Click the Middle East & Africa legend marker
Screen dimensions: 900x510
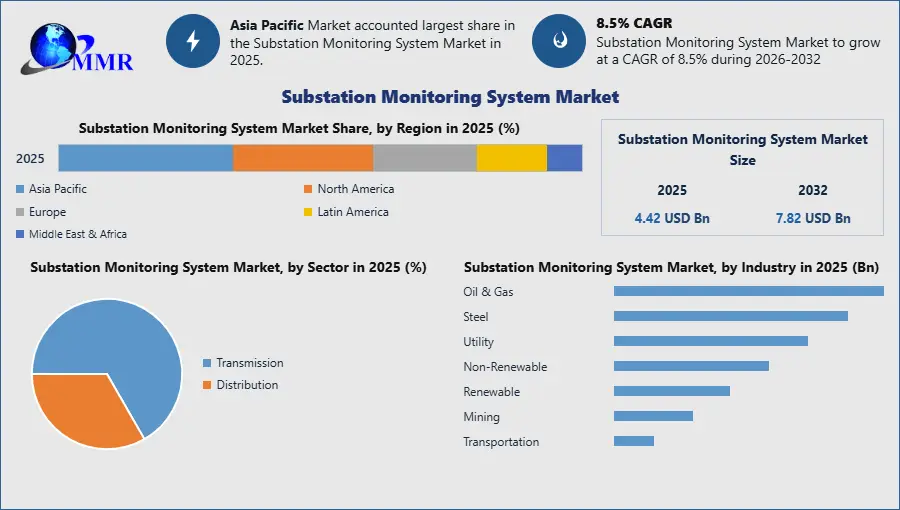pyautogui.click(x=20, y=234)
